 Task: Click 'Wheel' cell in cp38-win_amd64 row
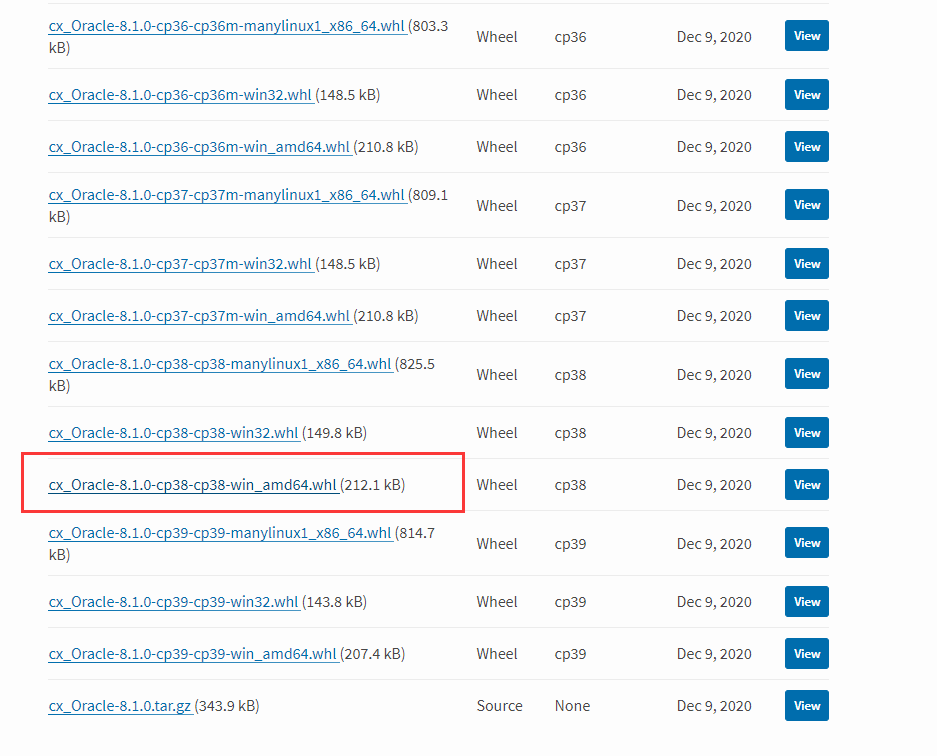click(x=497, y=485)
